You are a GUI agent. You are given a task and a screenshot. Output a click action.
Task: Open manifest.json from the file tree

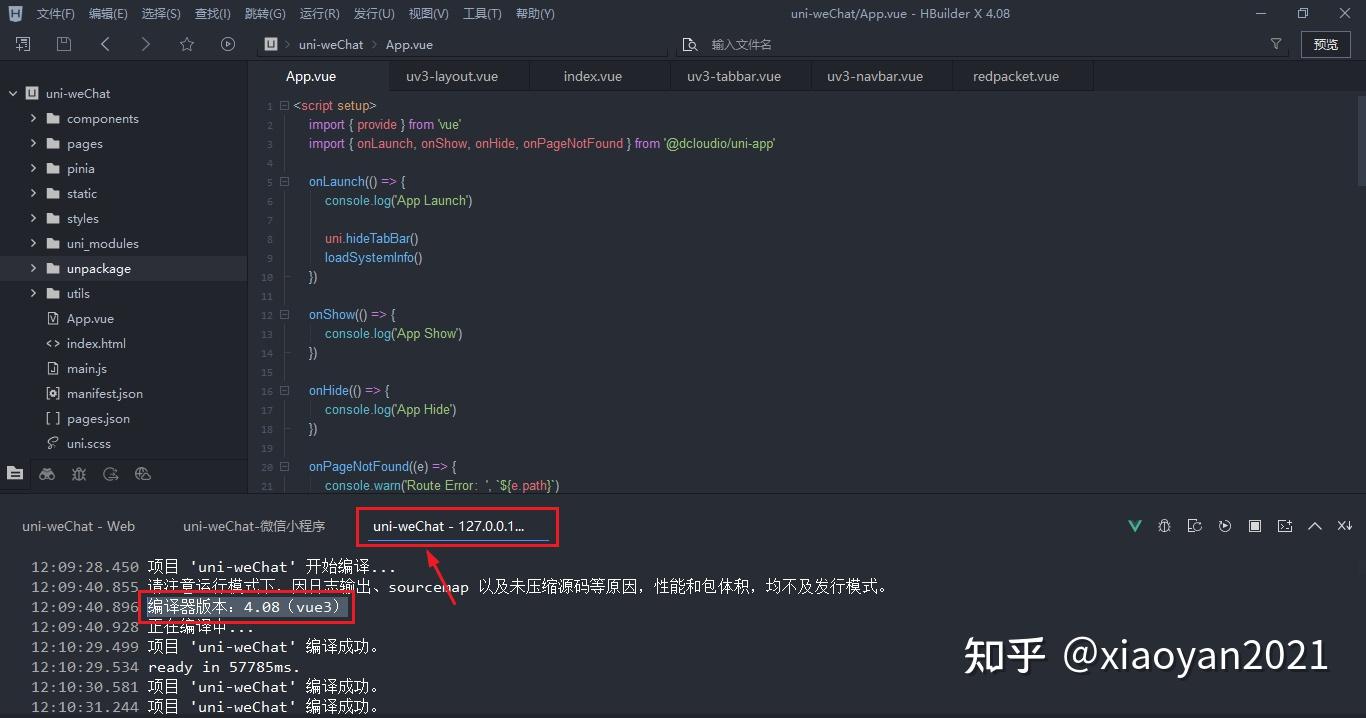coord(104,393)
